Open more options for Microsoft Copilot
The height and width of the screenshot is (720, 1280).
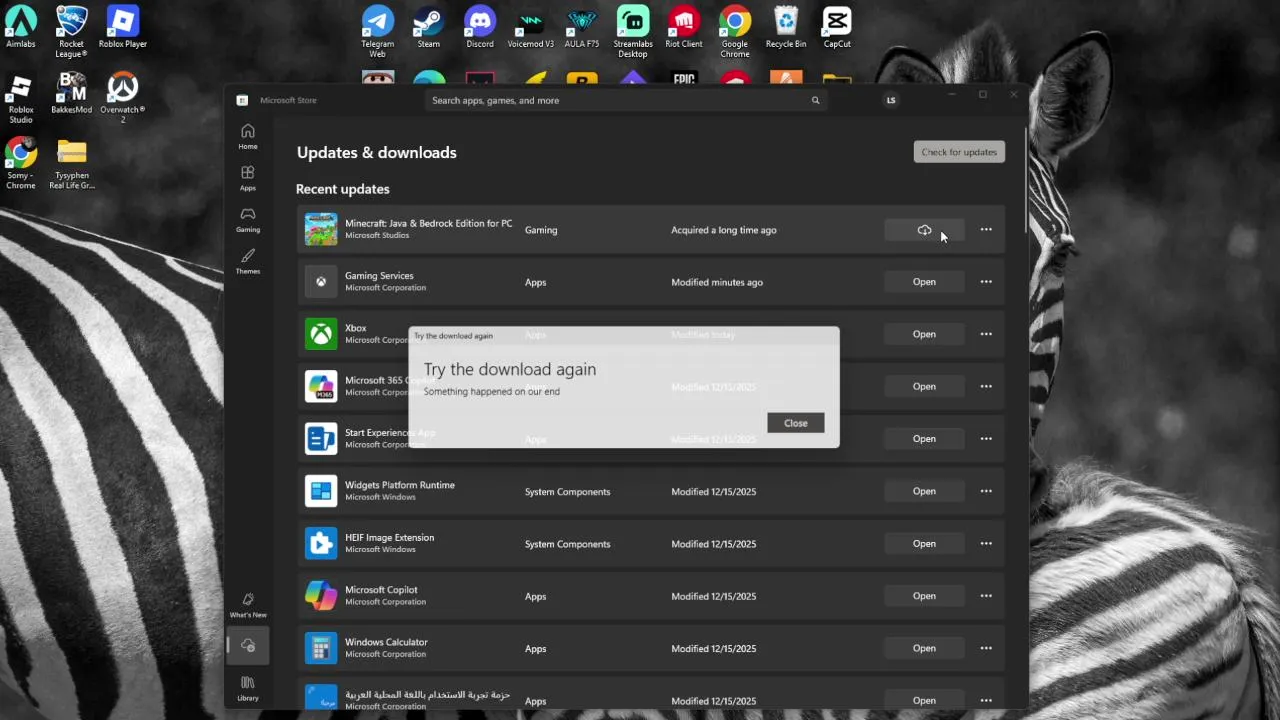pyautogui.click(x=986, y=596)
